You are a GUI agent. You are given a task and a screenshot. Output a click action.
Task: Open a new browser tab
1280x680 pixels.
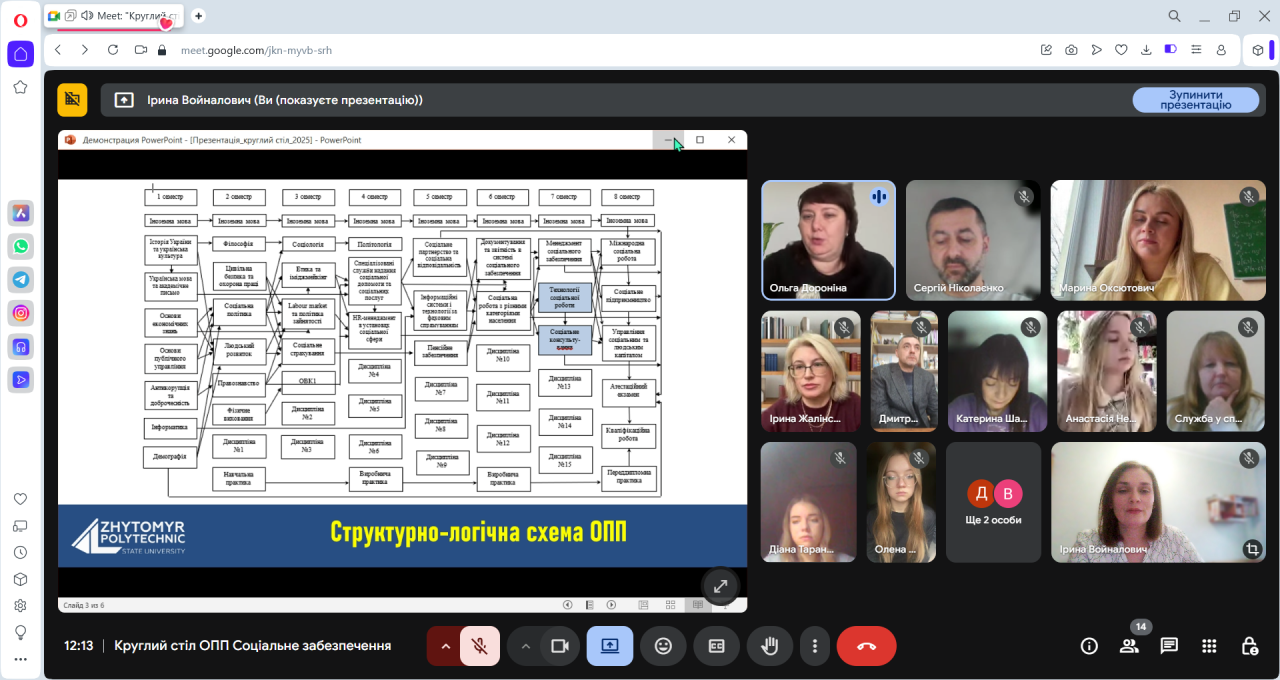(198, 16)
